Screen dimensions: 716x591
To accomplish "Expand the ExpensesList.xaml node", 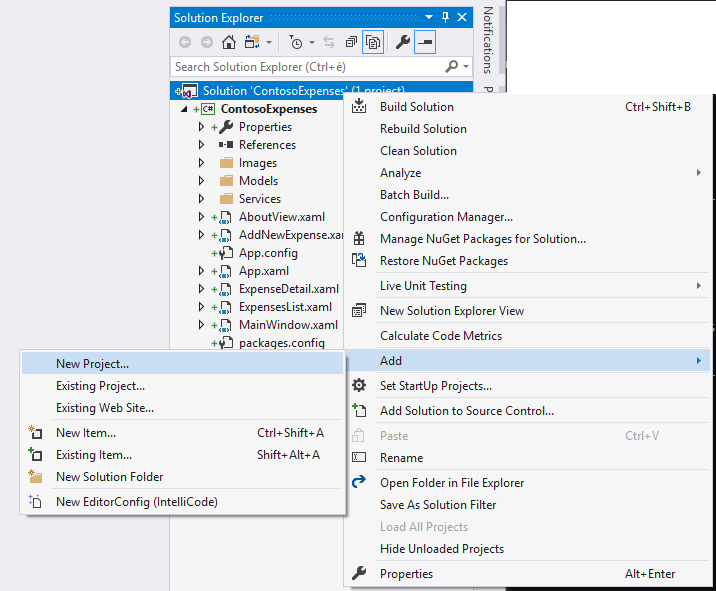I will click(x=201, y=307).
